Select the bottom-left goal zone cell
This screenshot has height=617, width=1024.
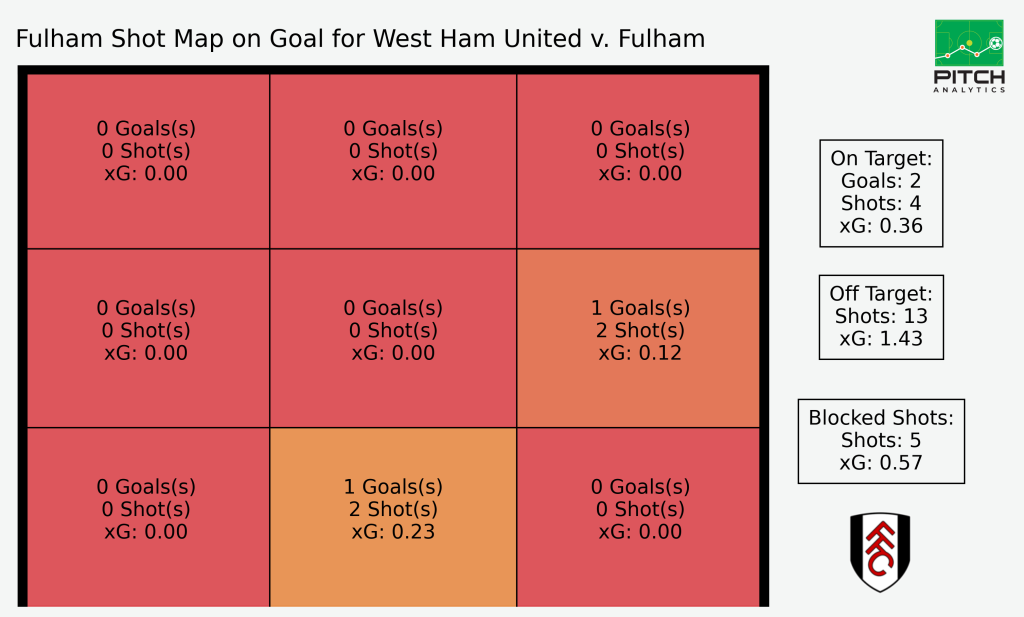point(148,517)
